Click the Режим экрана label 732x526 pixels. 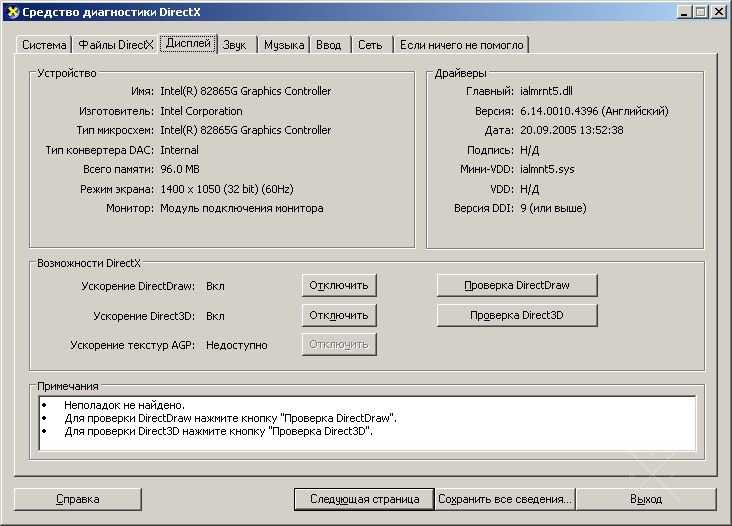[117, 189]
